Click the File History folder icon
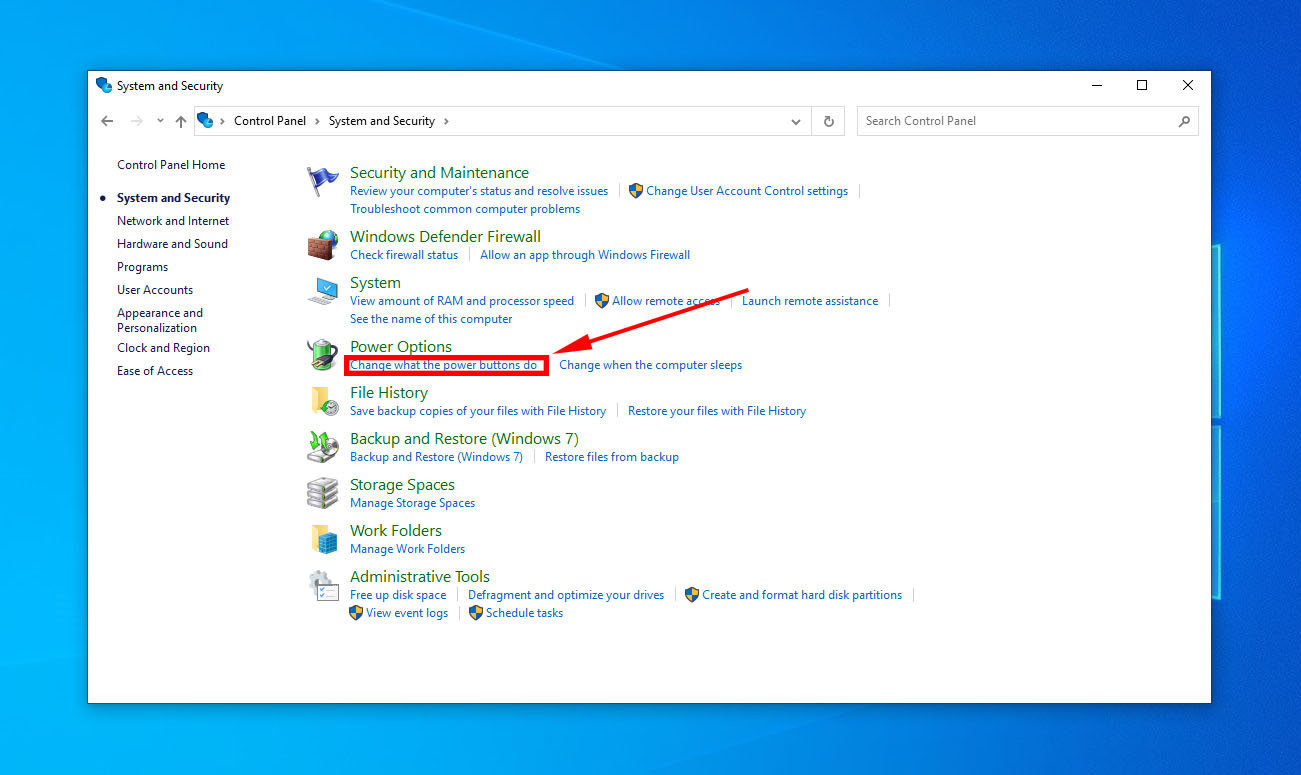 (323, 401)
